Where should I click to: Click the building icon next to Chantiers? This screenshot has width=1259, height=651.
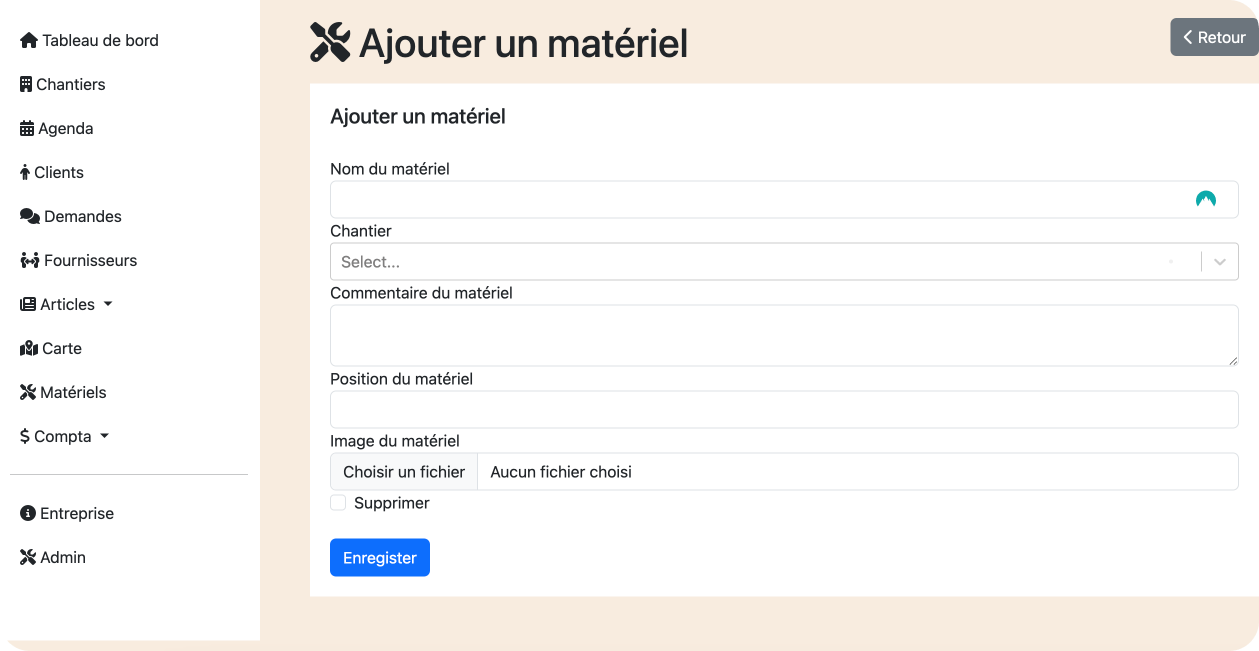tap(26, 85)
